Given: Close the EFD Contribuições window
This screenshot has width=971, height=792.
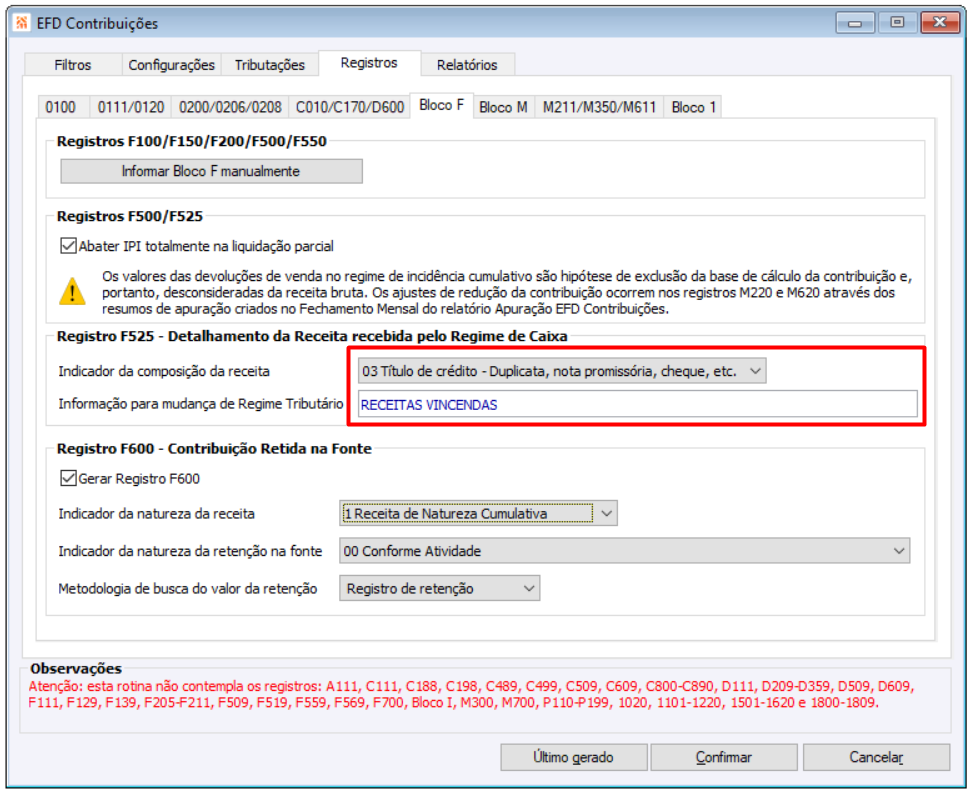Looking at the screenshot, I should point(939,23).
